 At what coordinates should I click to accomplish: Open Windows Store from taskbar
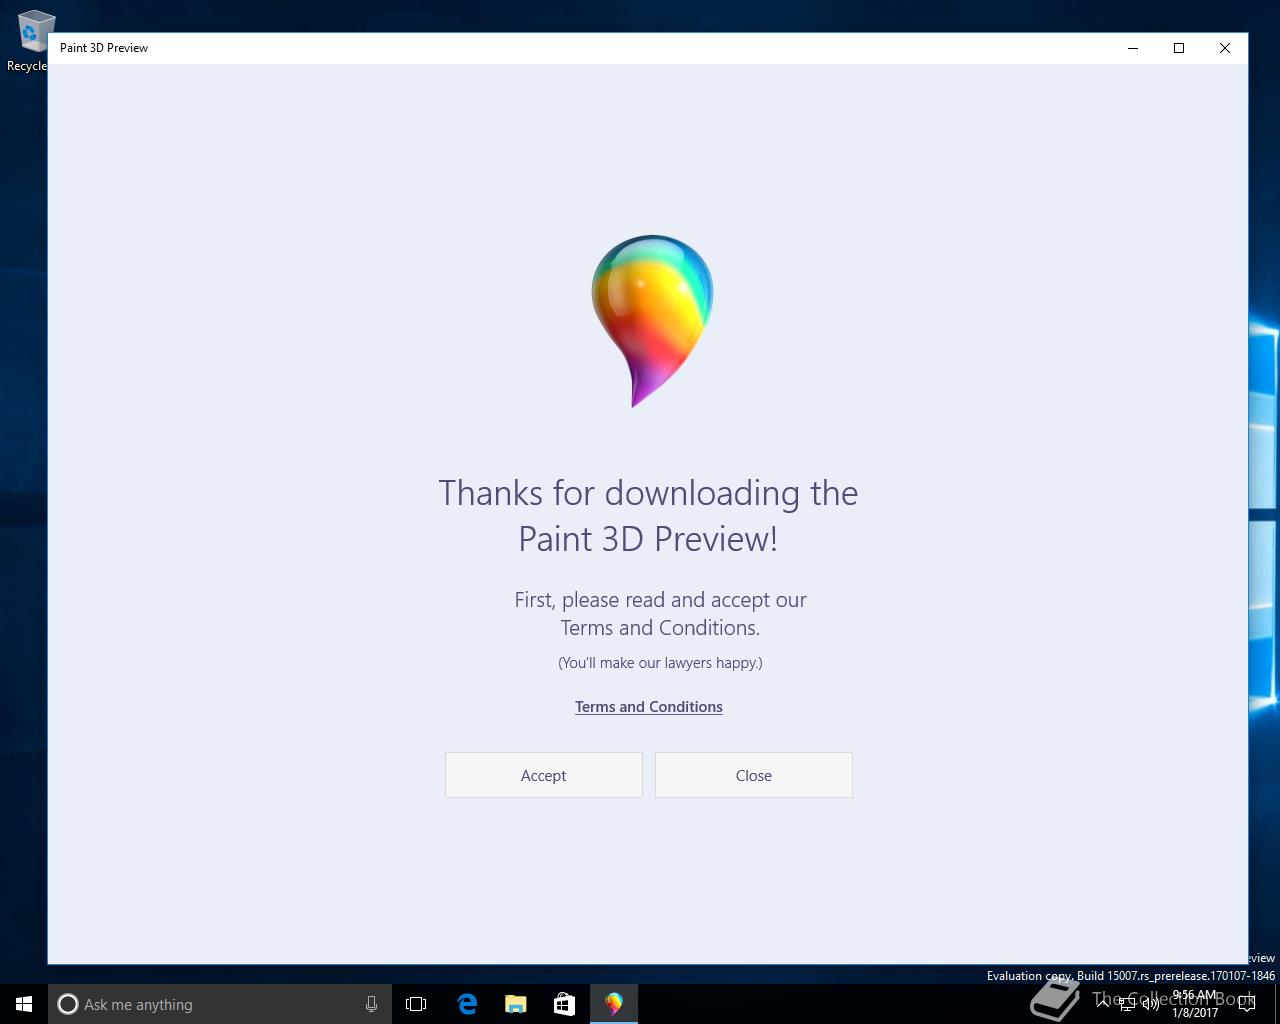[x=565, y=1004]
